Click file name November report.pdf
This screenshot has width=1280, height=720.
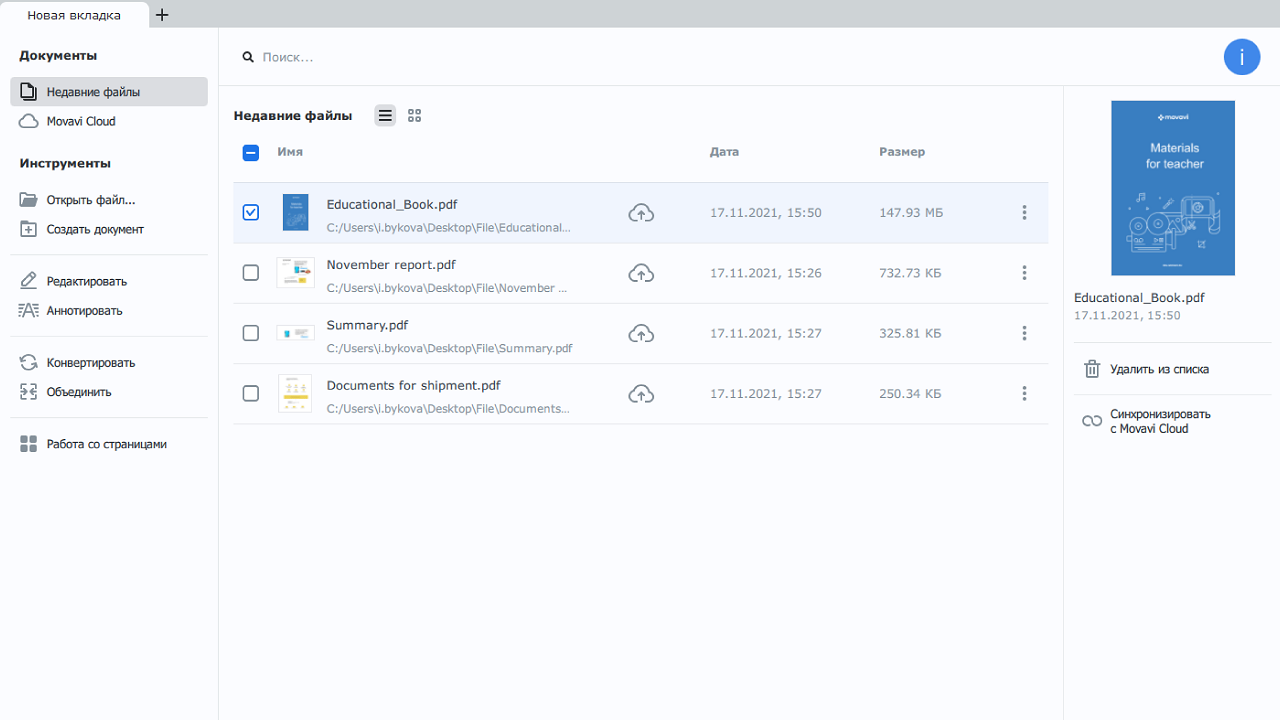click(x=391, y=265)
